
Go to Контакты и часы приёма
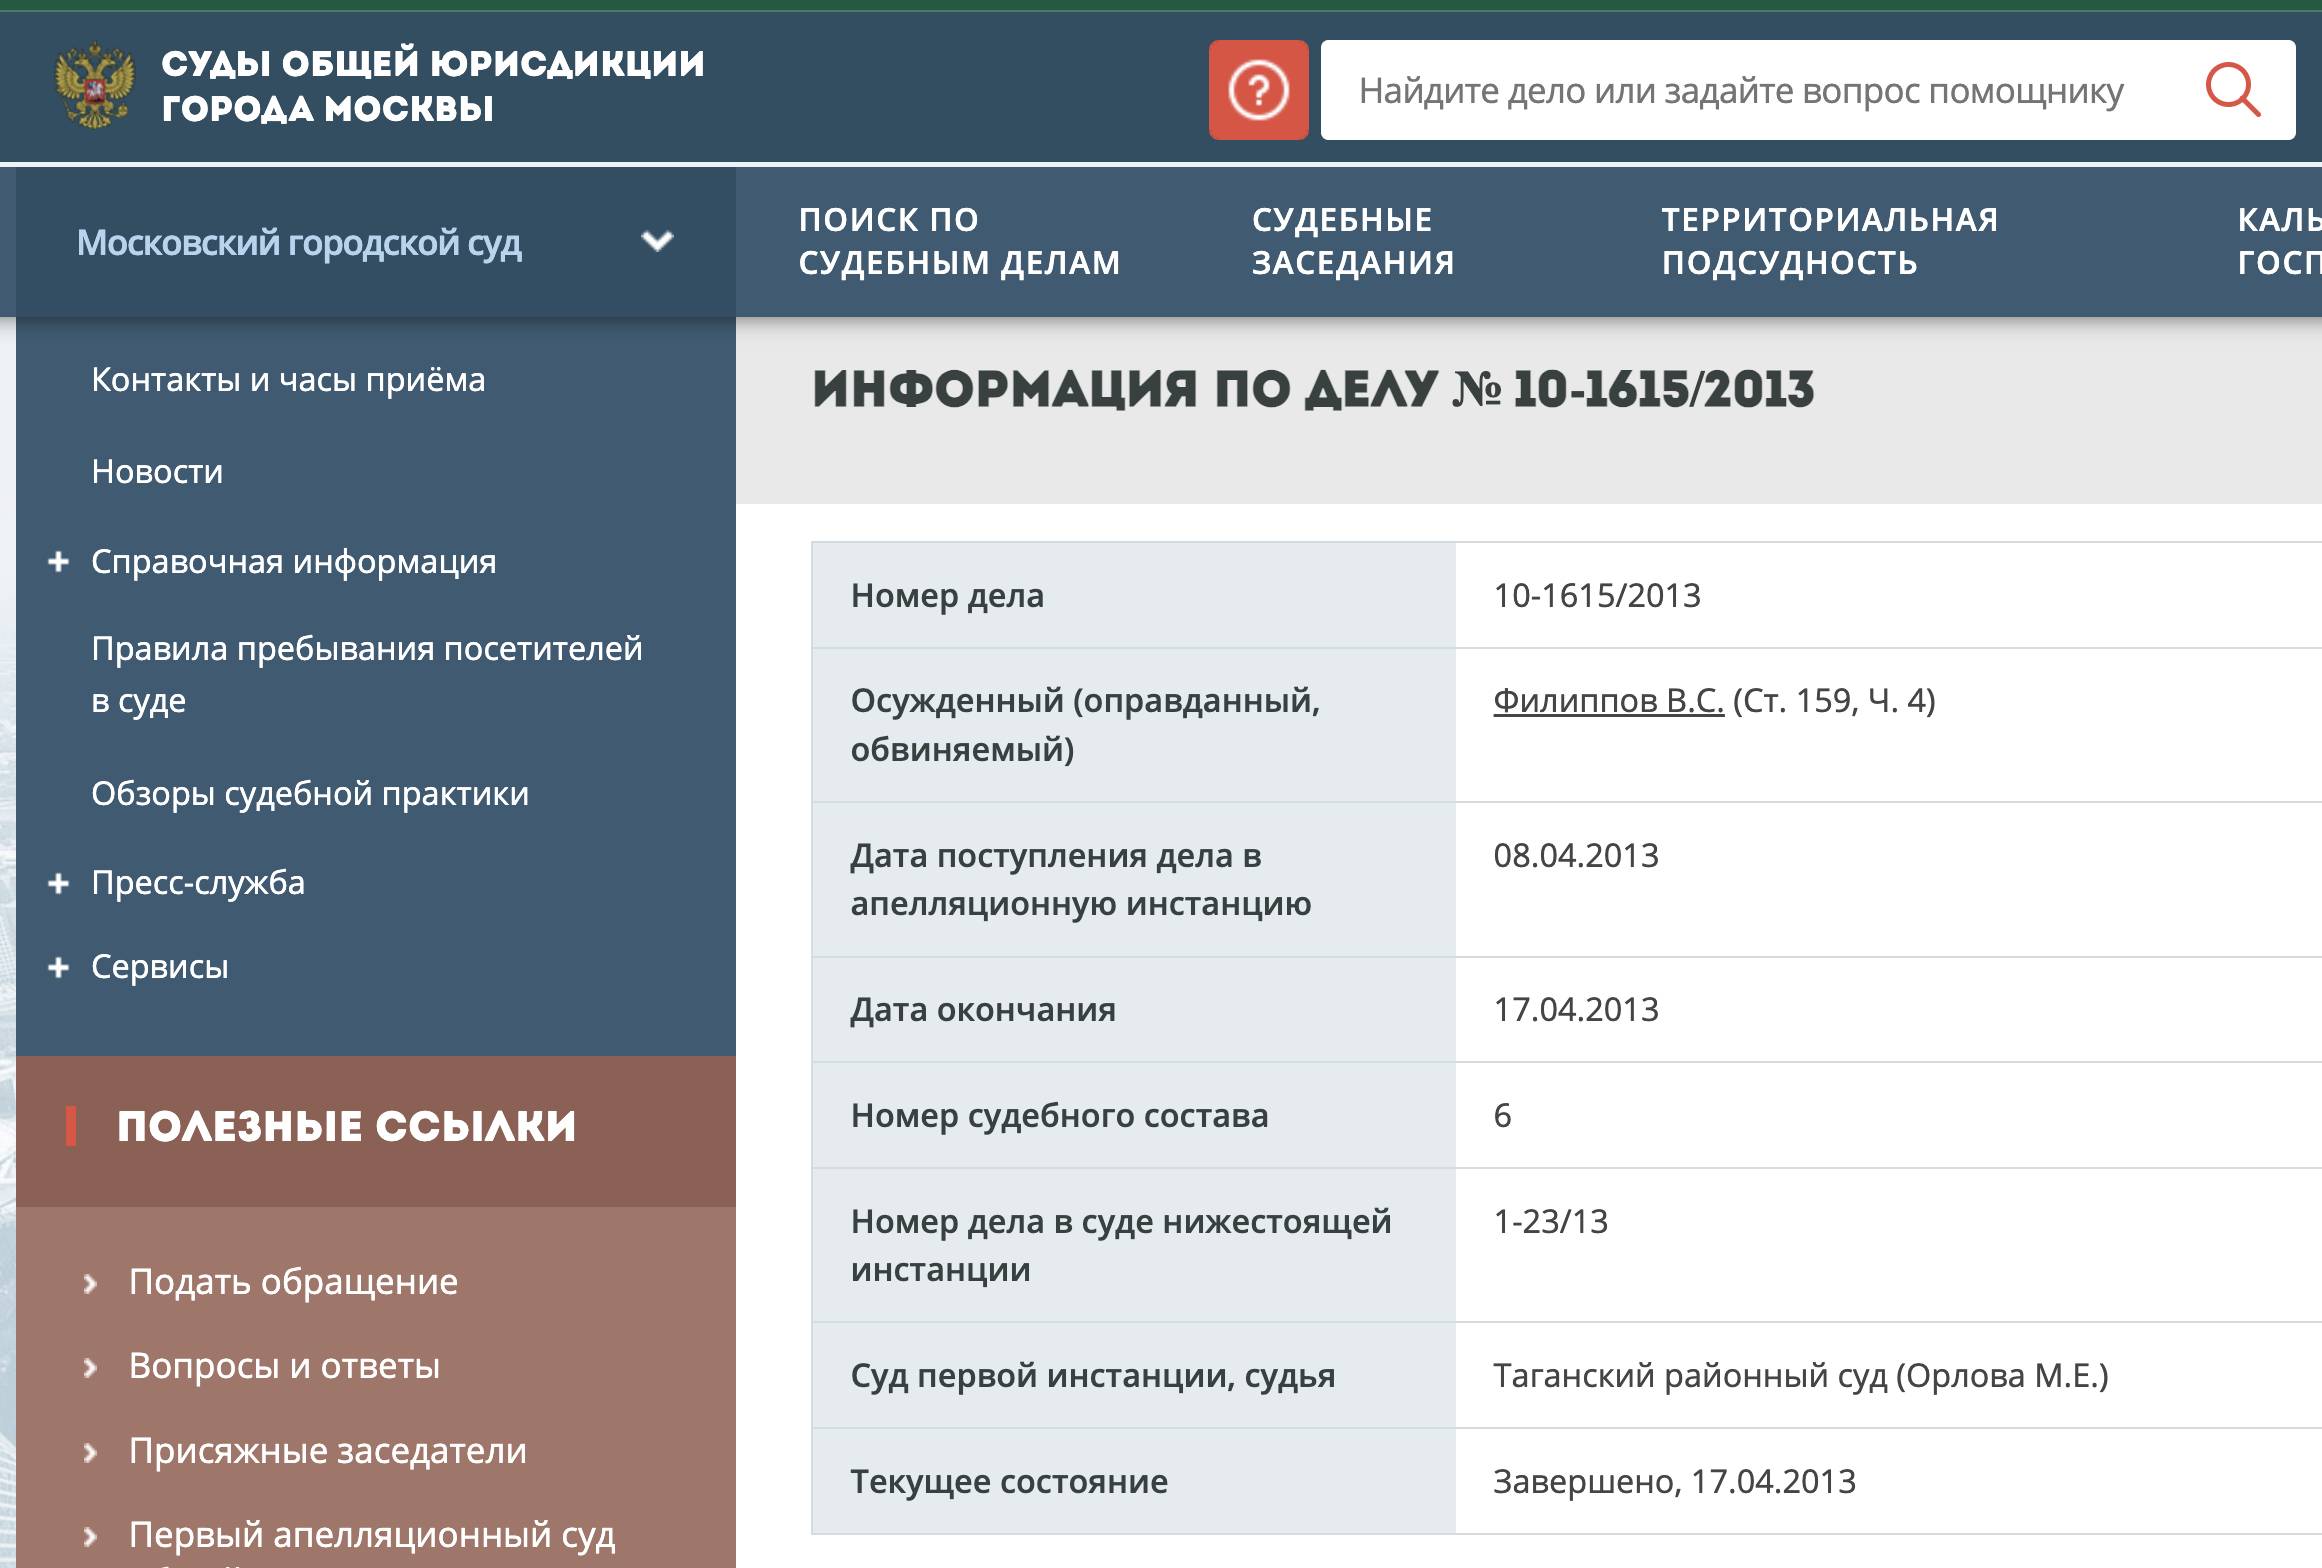click(x=288, y=379)
